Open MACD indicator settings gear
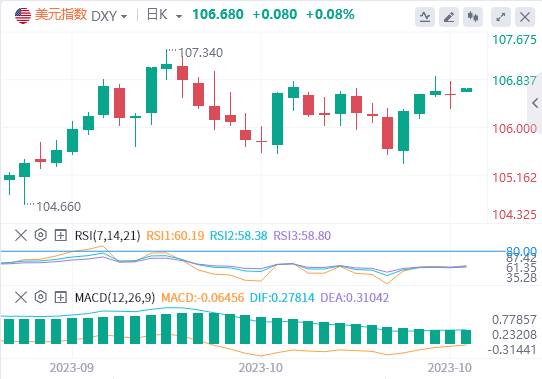The image size is (542, 379). click(x=41, y=297)
